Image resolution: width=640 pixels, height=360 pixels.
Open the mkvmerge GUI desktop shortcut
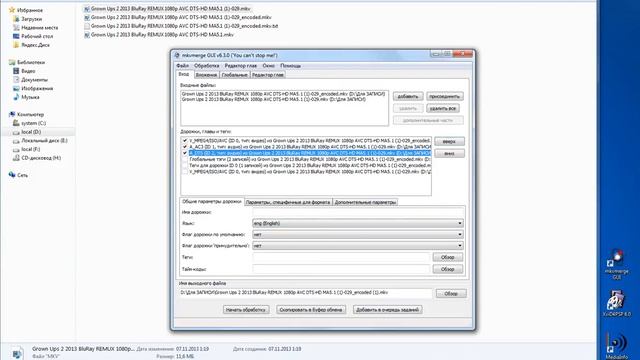(x=616, y=264)
